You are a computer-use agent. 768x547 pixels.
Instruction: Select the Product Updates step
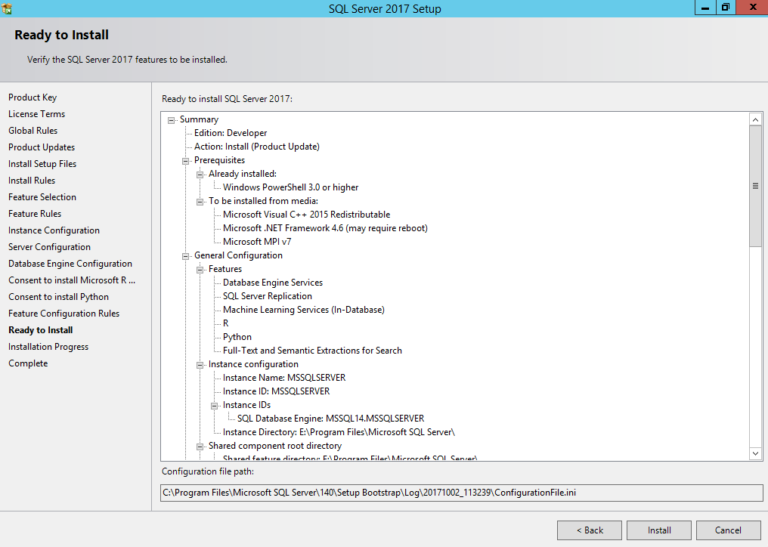click(x=42, y=147)
